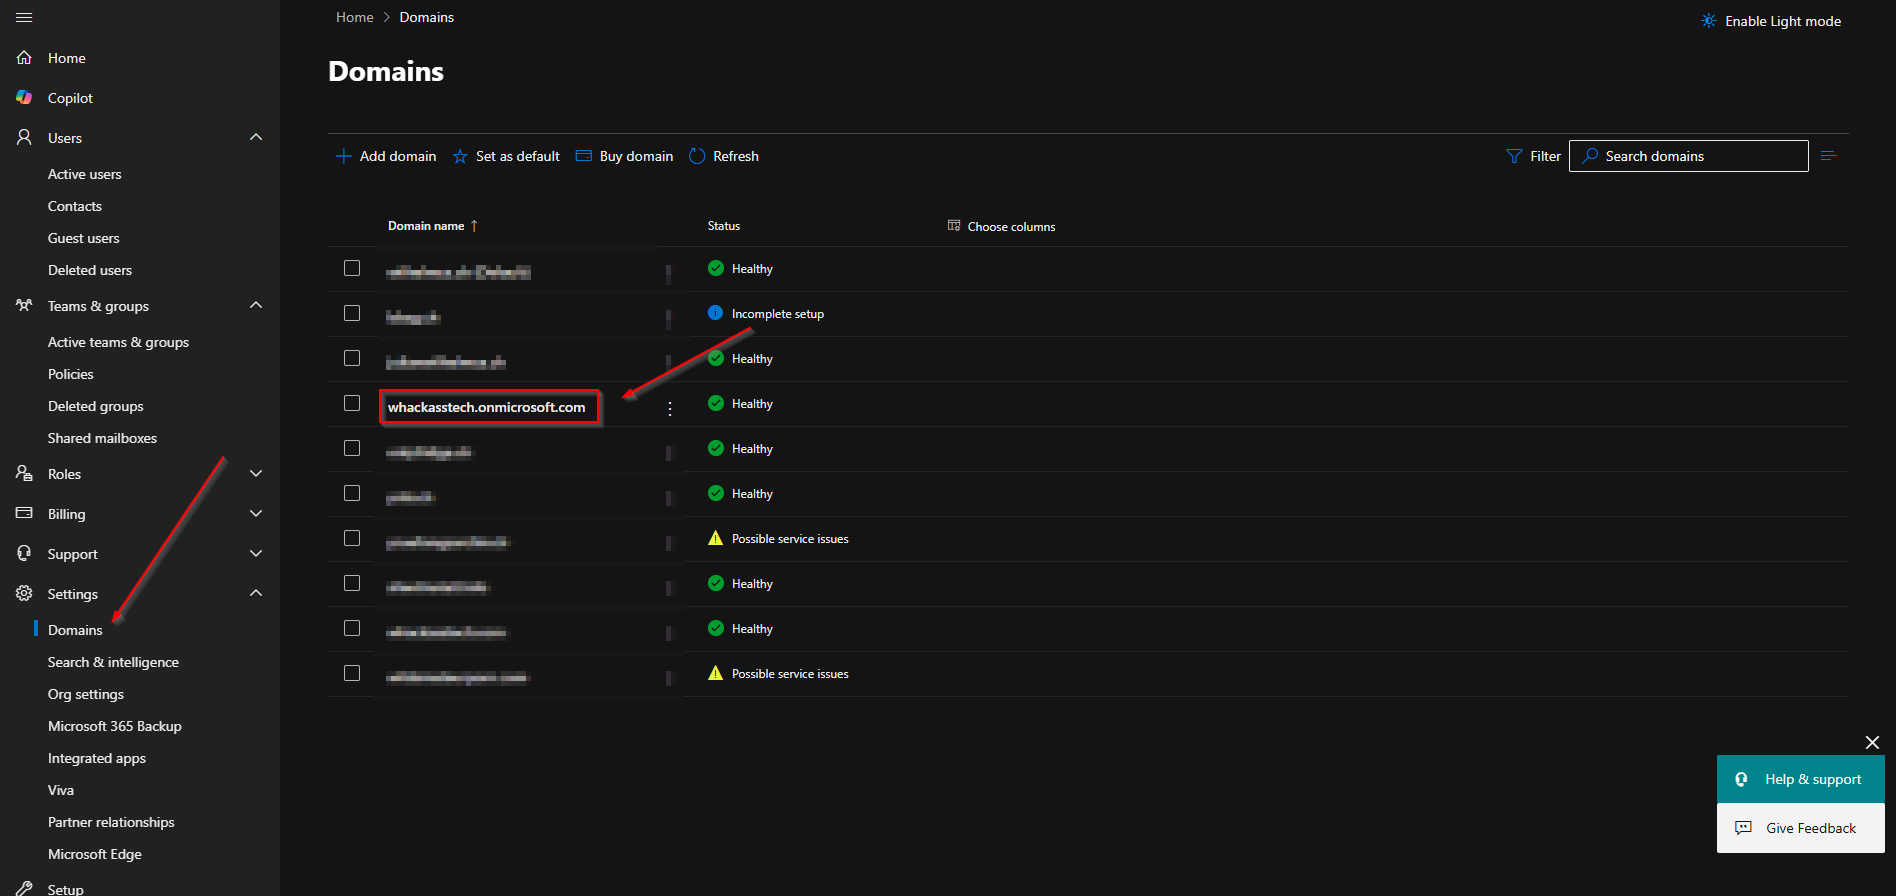Click into the Search domains field
Viewport: 1896px width, 896px height.
click(x=1689, y=156)
